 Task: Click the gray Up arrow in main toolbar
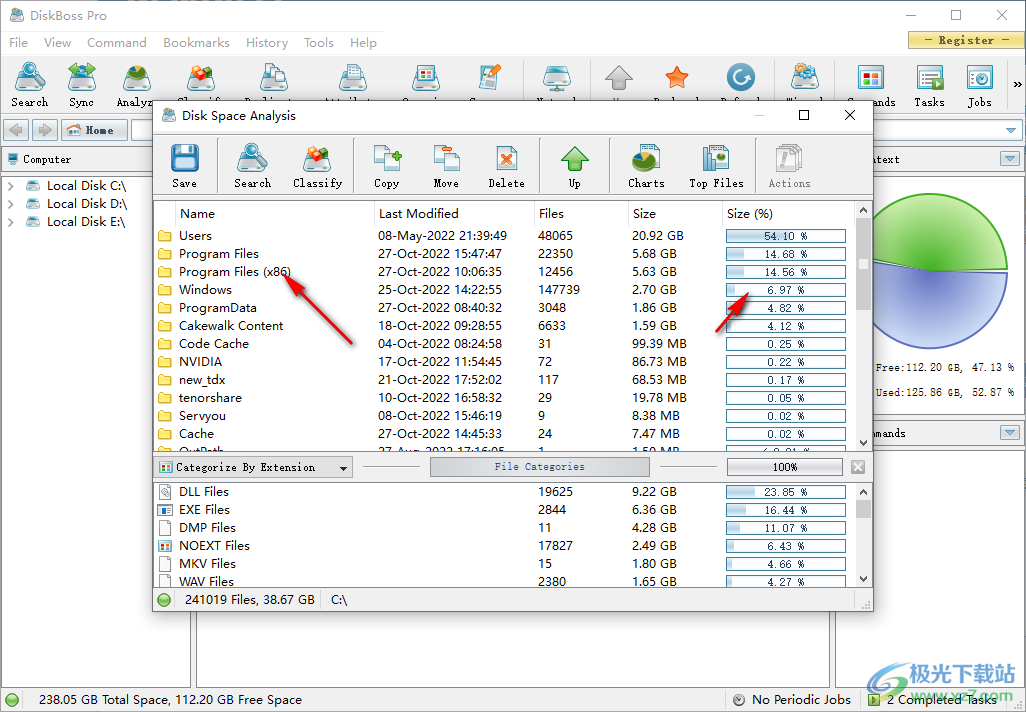tap(618, 78)
